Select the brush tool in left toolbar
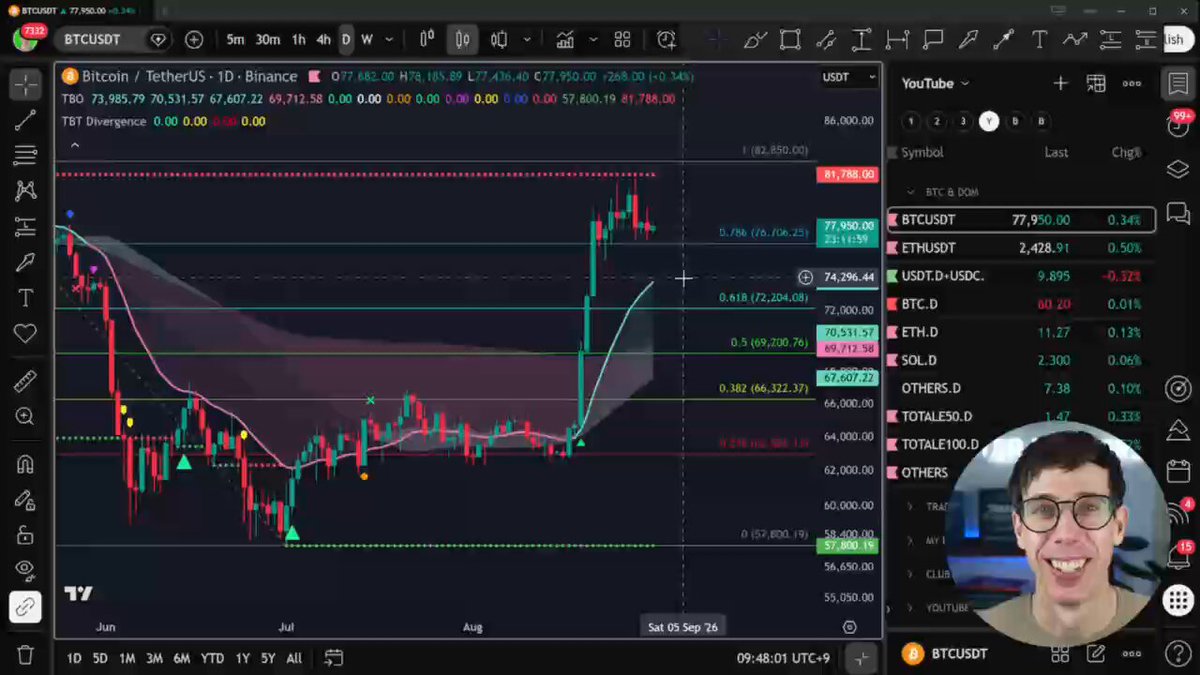Image resolution: width=1200 pixels, height=675 pixels. coord(25,263)
